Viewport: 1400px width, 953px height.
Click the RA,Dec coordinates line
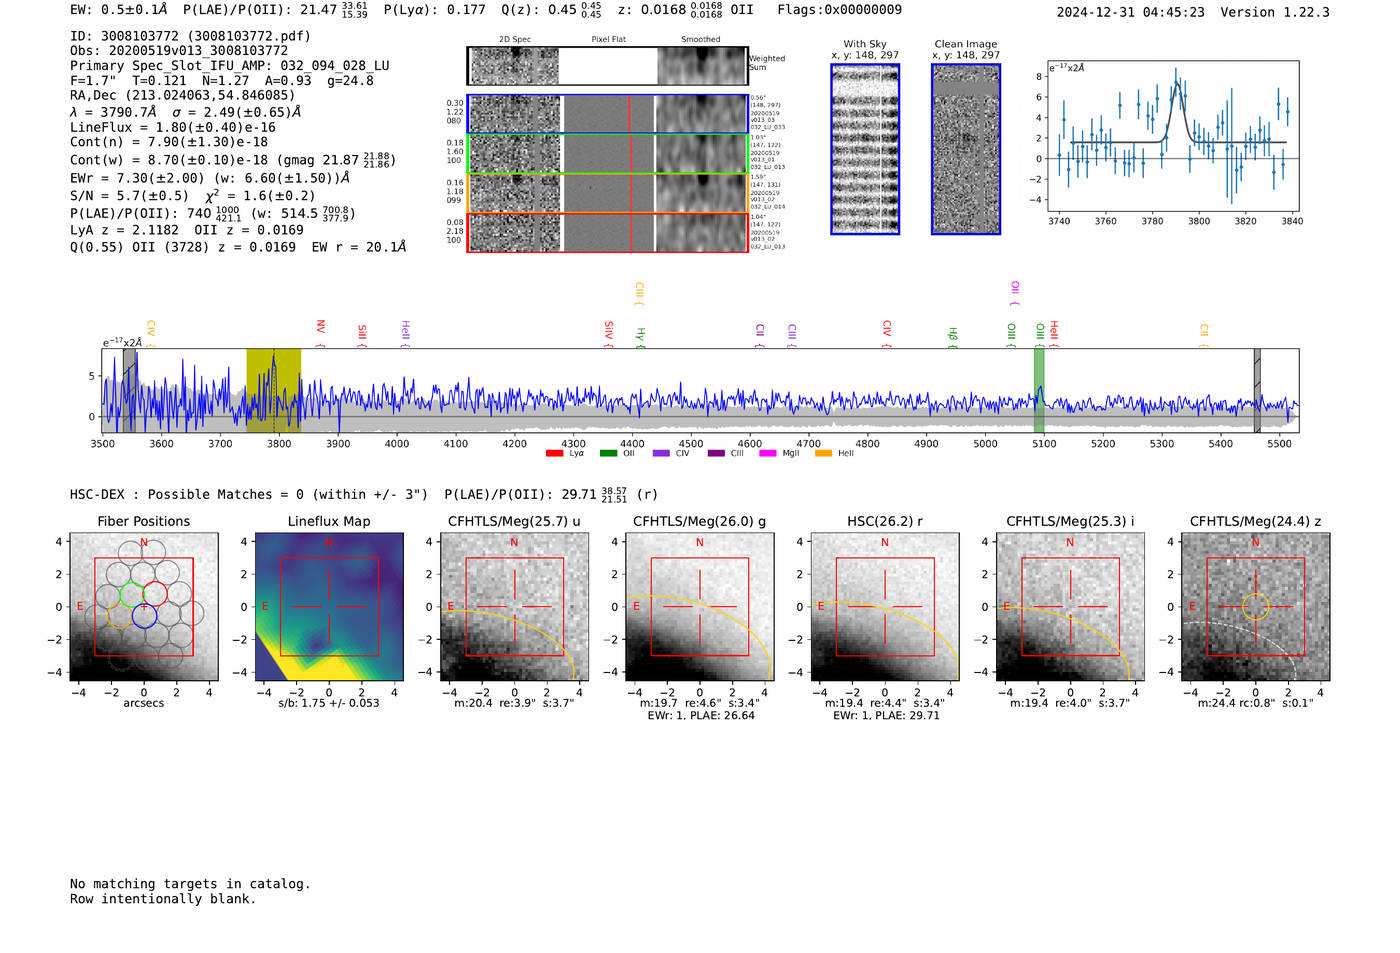pos(182,96)
